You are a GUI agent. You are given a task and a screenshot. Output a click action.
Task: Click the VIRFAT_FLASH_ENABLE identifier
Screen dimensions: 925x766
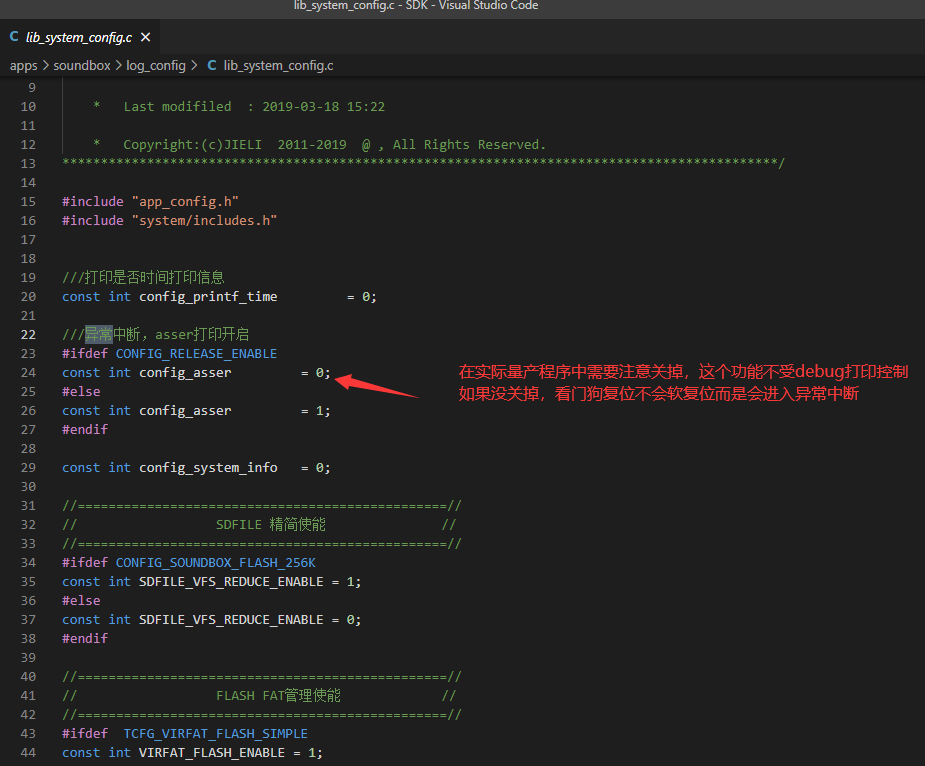click(x=212, y=753)
